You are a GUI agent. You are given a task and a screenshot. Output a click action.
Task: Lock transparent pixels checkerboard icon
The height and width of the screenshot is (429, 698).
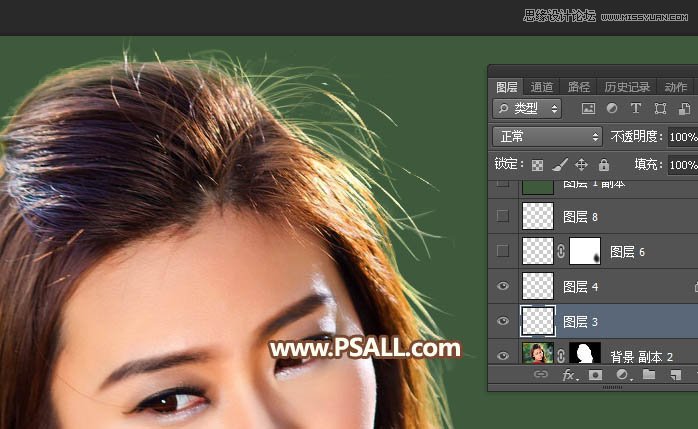pos(537,165)
